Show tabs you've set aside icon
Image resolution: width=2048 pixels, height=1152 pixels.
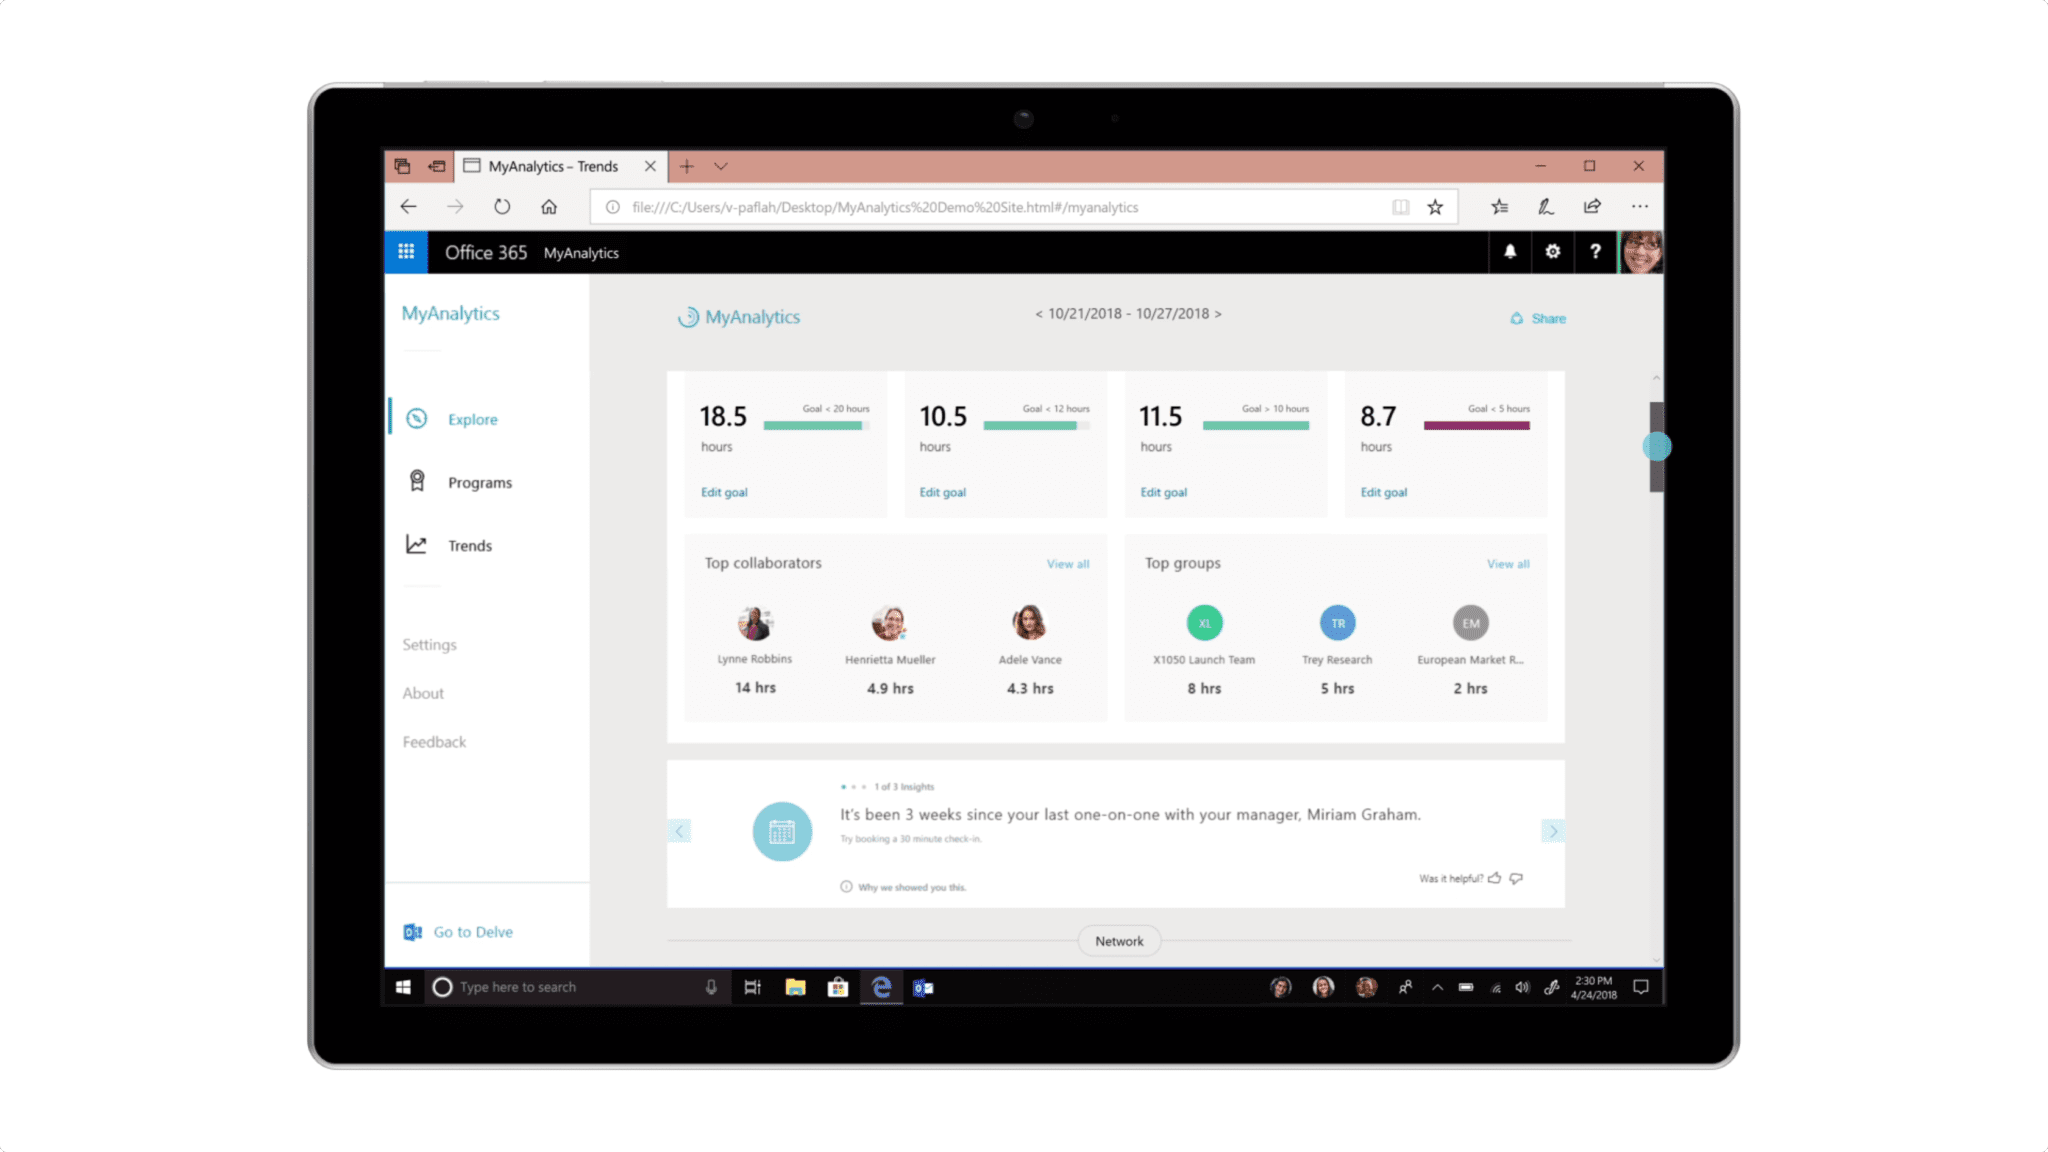click(402, 166)
